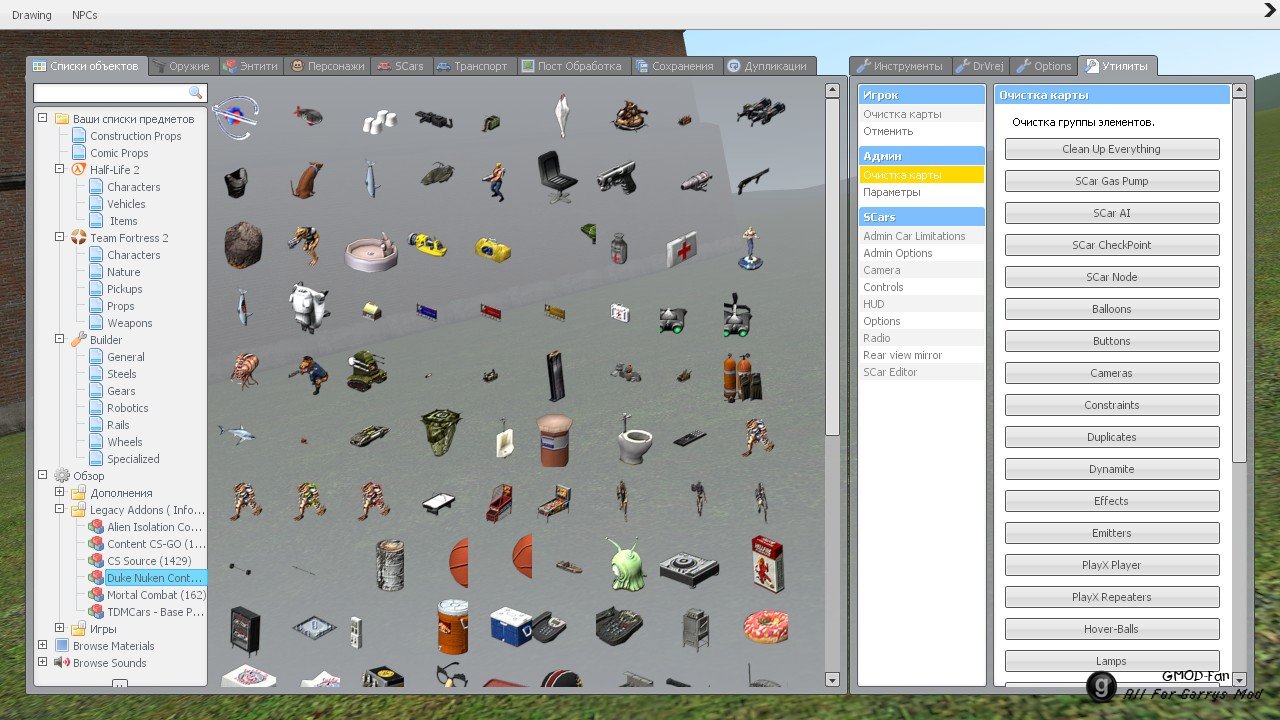Select the metal barrel prop thumbnail

tap(390, 565)
